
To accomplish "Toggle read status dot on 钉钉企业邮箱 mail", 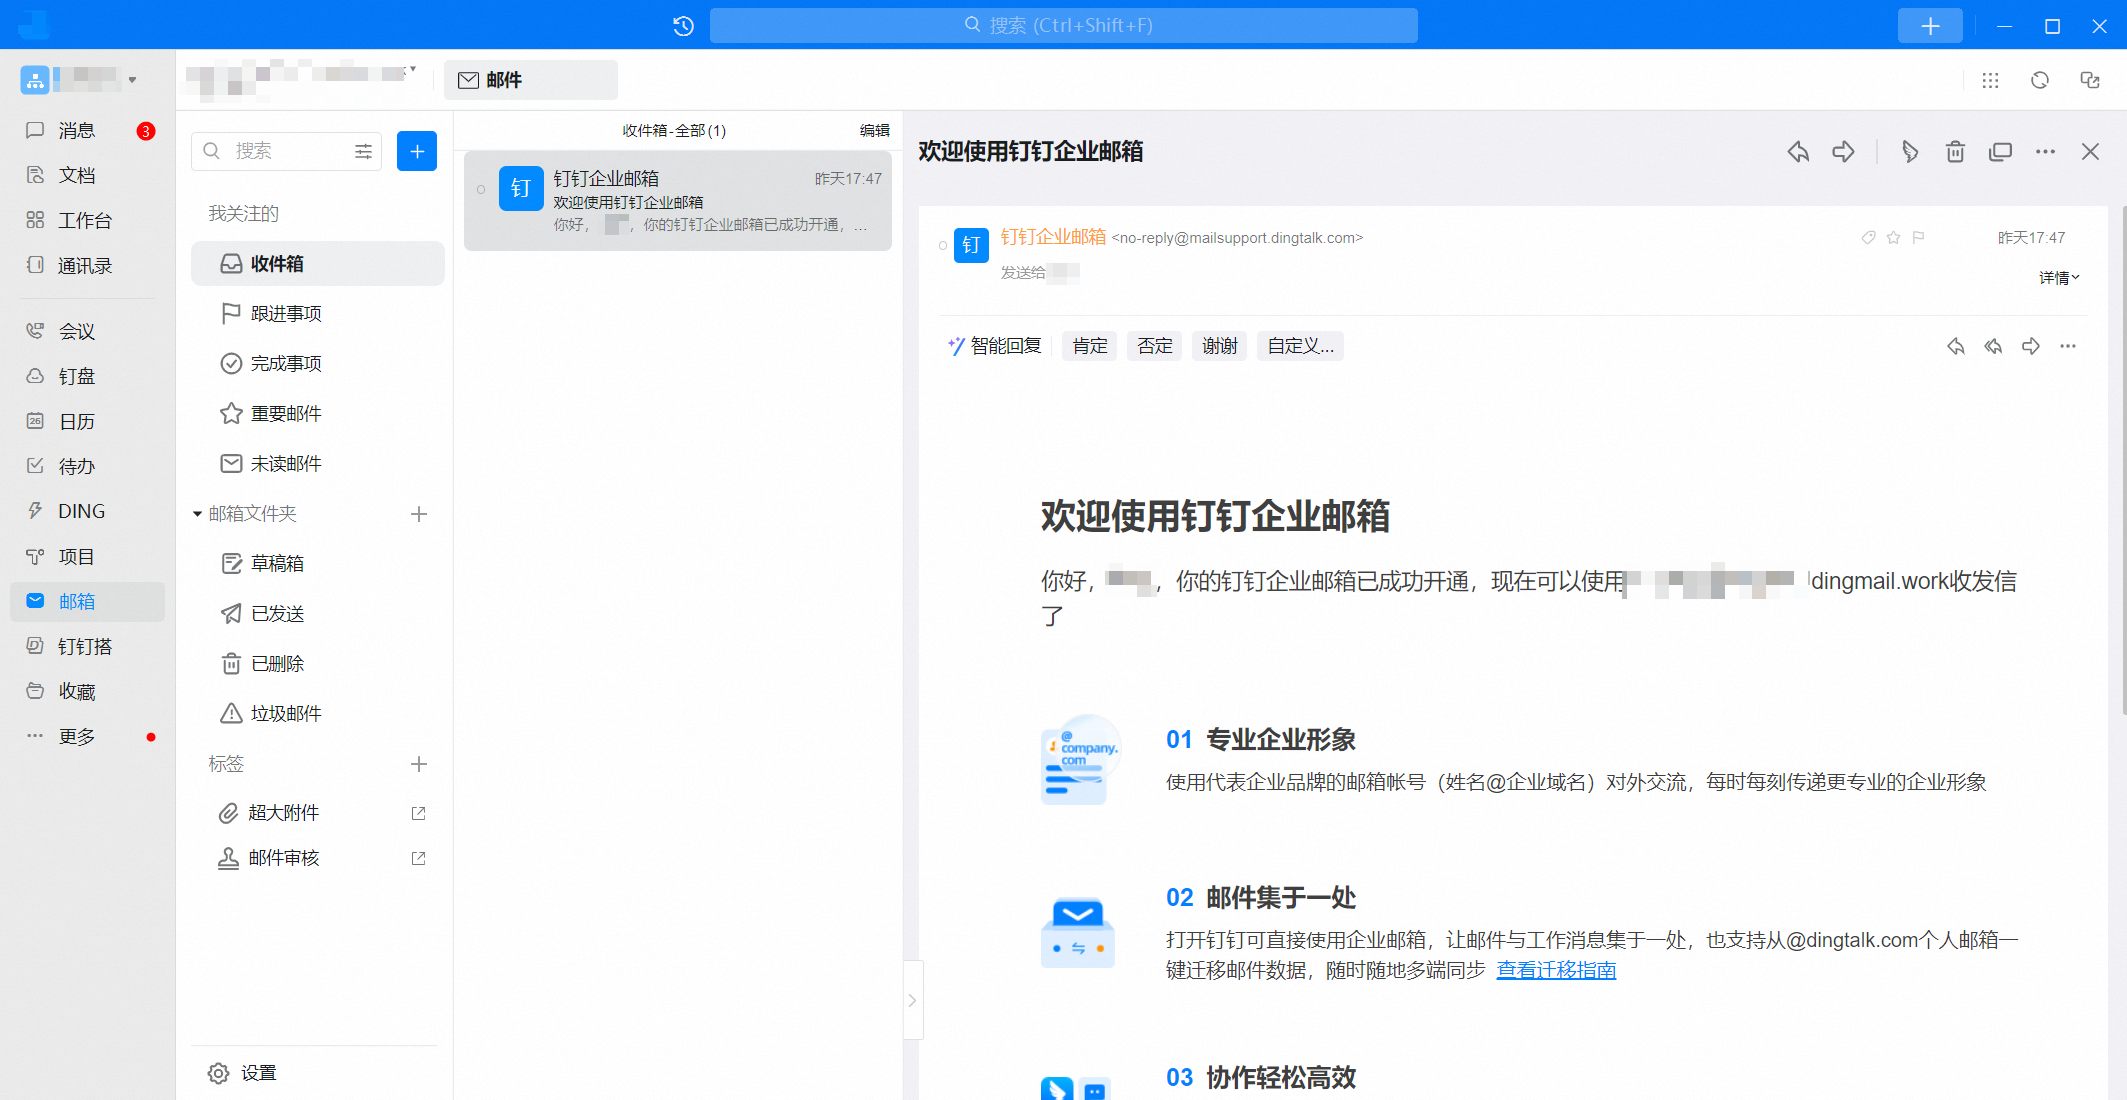I will tap(481, 189).
